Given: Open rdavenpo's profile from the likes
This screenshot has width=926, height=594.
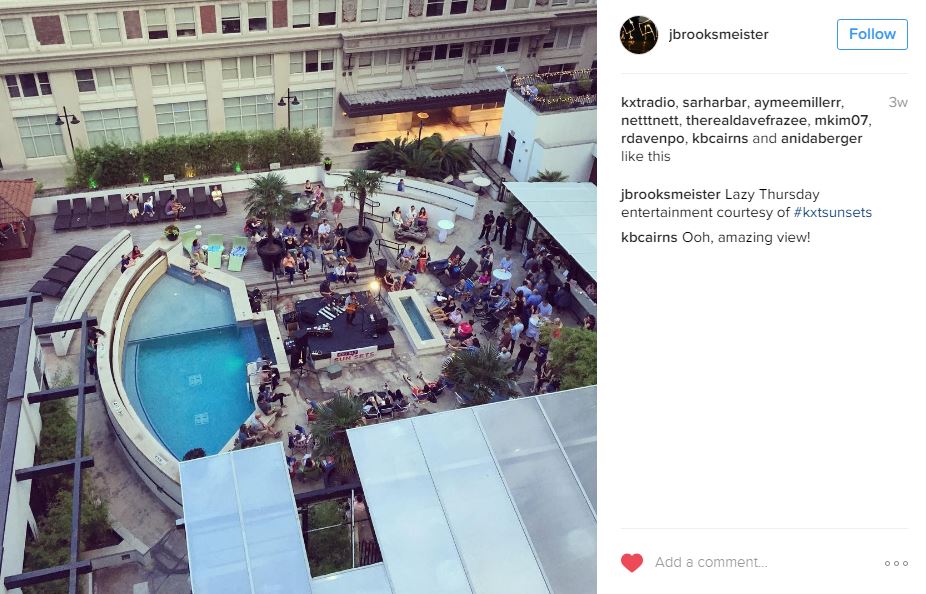Looking at the screenshot, I should point(652,138).
